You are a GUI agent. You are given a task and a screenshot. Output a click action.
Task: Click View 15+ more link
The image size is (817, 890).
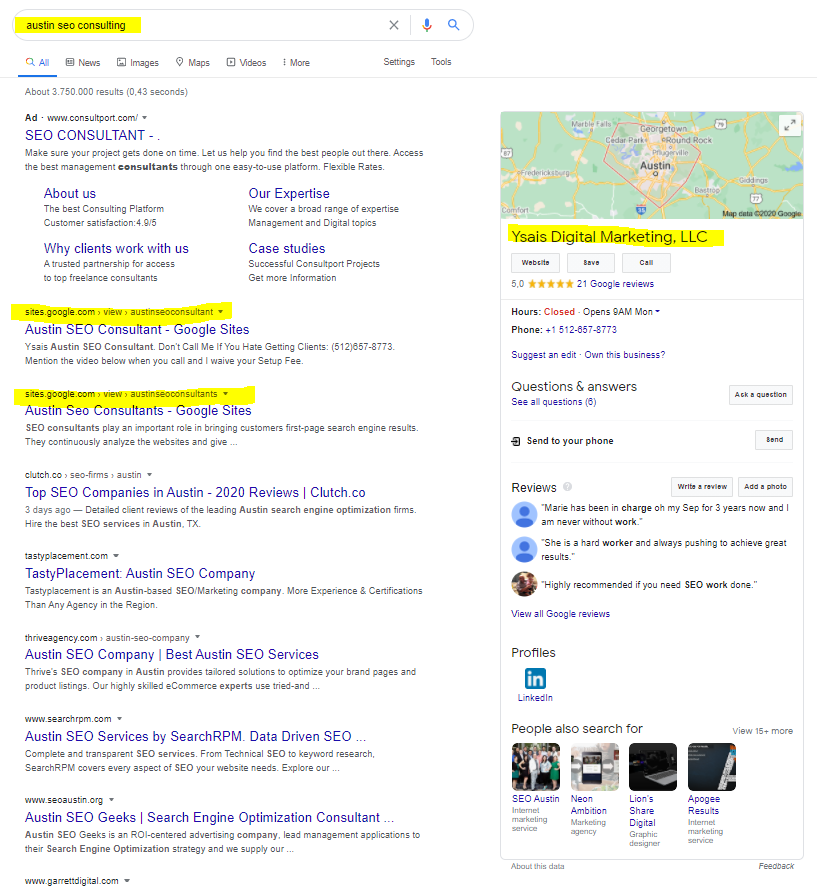click(x=762, y=731)
